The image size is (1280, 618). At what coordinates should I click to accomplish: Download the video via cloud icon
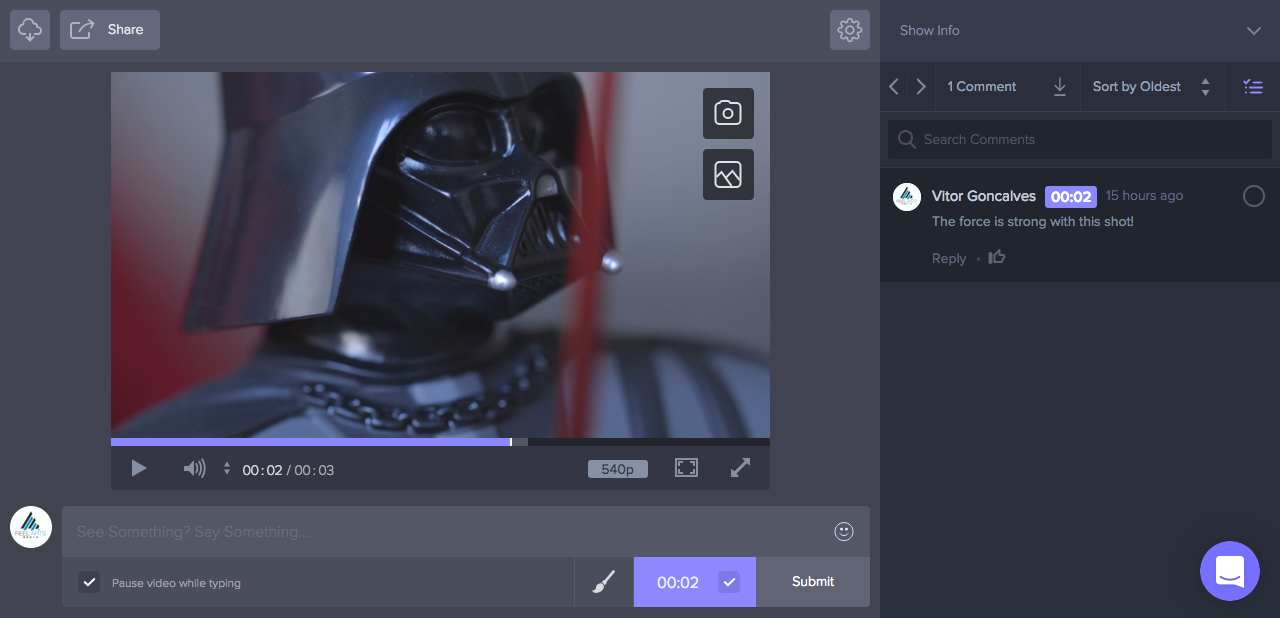pos(30,30)
